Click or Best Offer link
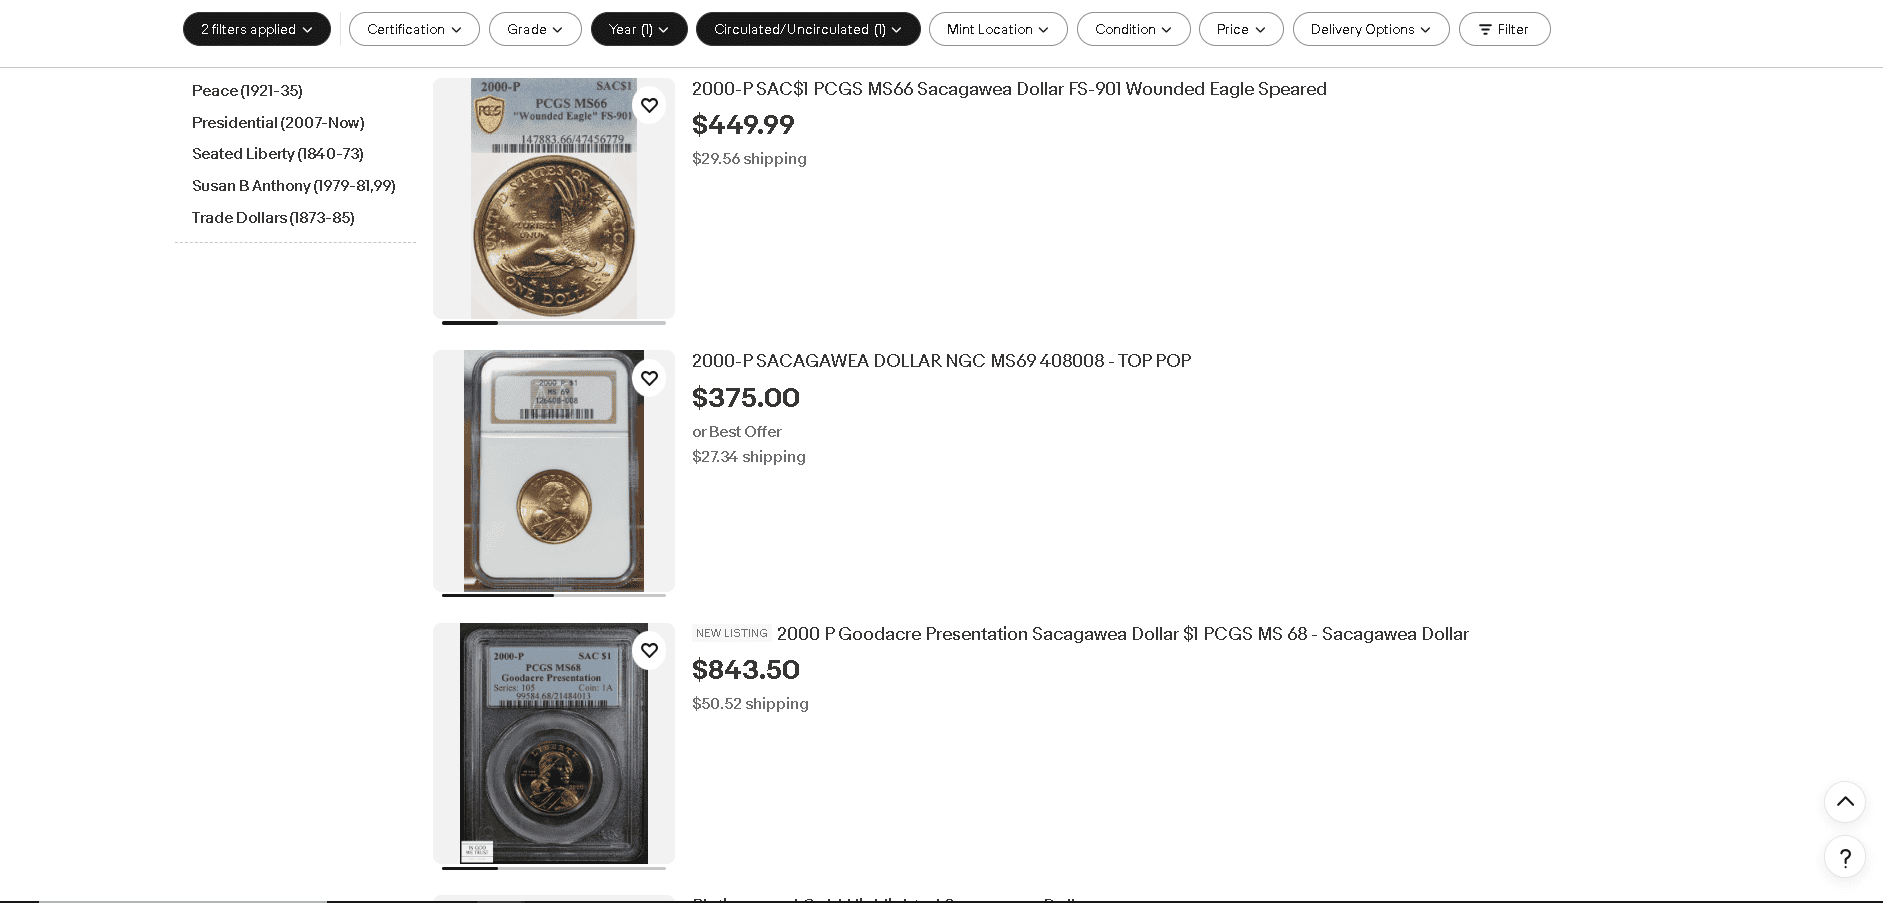The width and height of the screenshot is (1883, 903). coord(736,432)
